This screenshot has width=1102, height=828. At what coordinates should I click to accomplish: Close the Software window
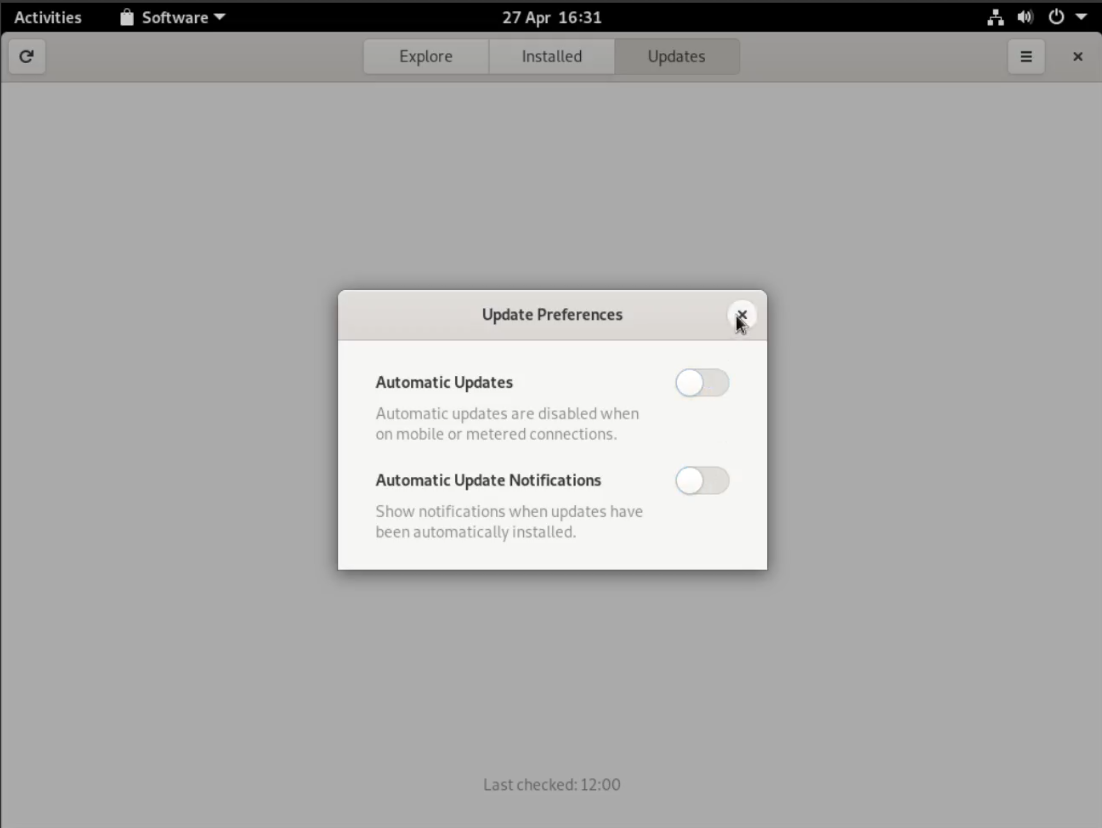1077,57
